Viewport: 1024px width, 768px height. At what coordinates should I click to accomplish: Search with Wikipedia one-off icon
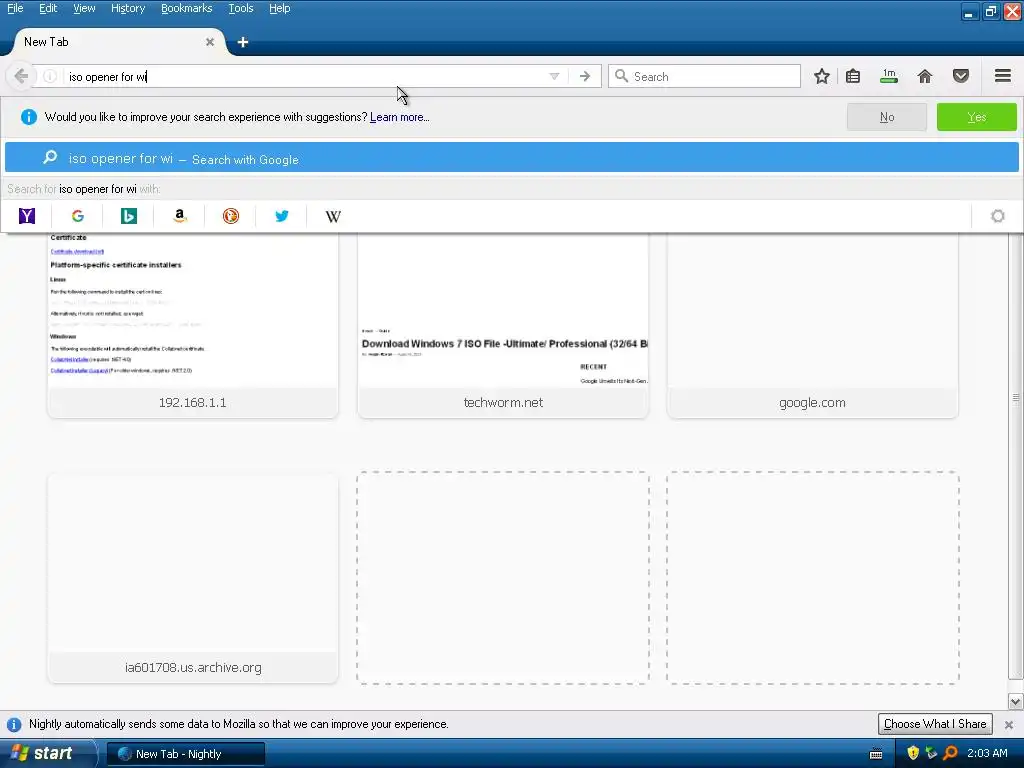[333, 216]
